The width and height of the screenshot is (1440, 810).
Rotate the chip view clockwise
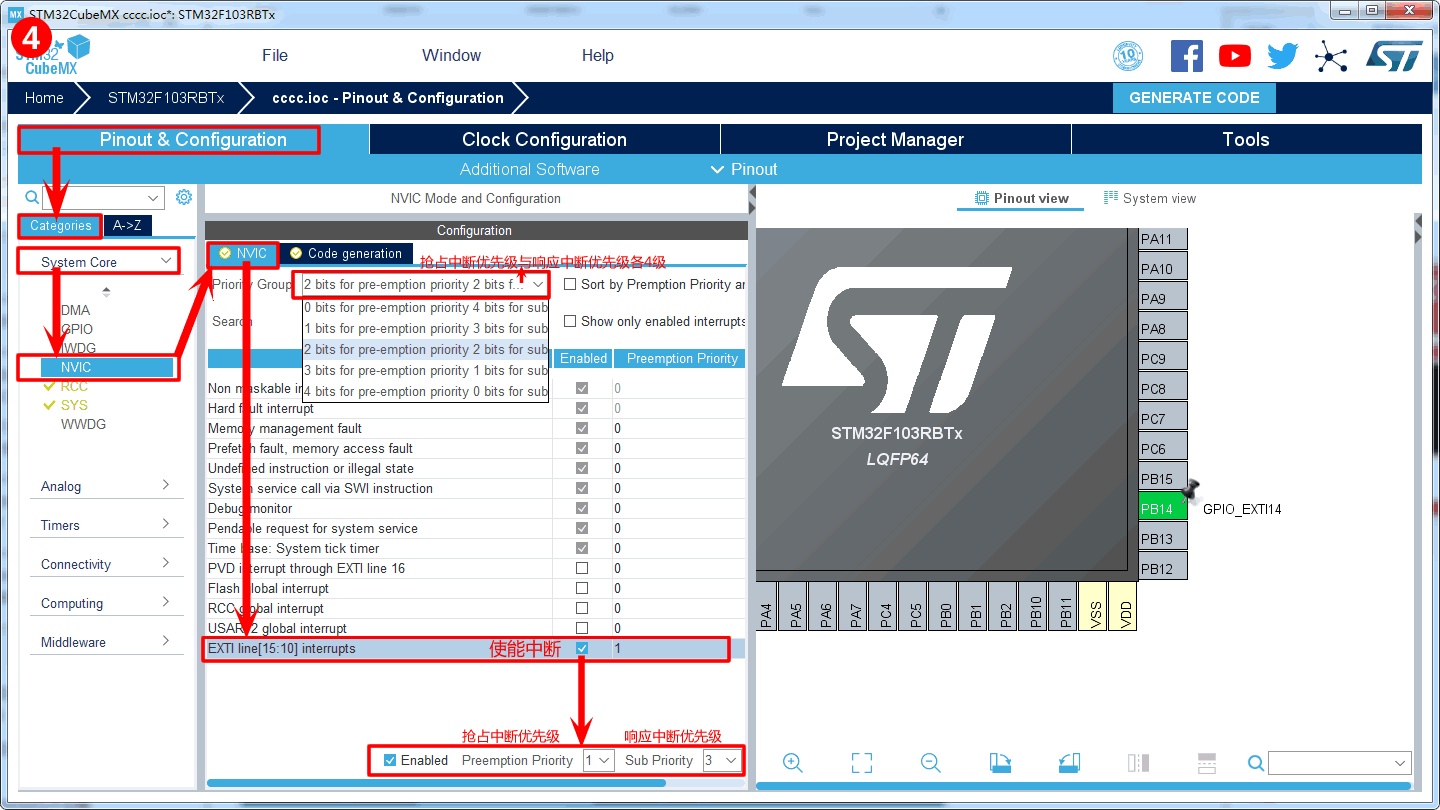[1000, 763]
